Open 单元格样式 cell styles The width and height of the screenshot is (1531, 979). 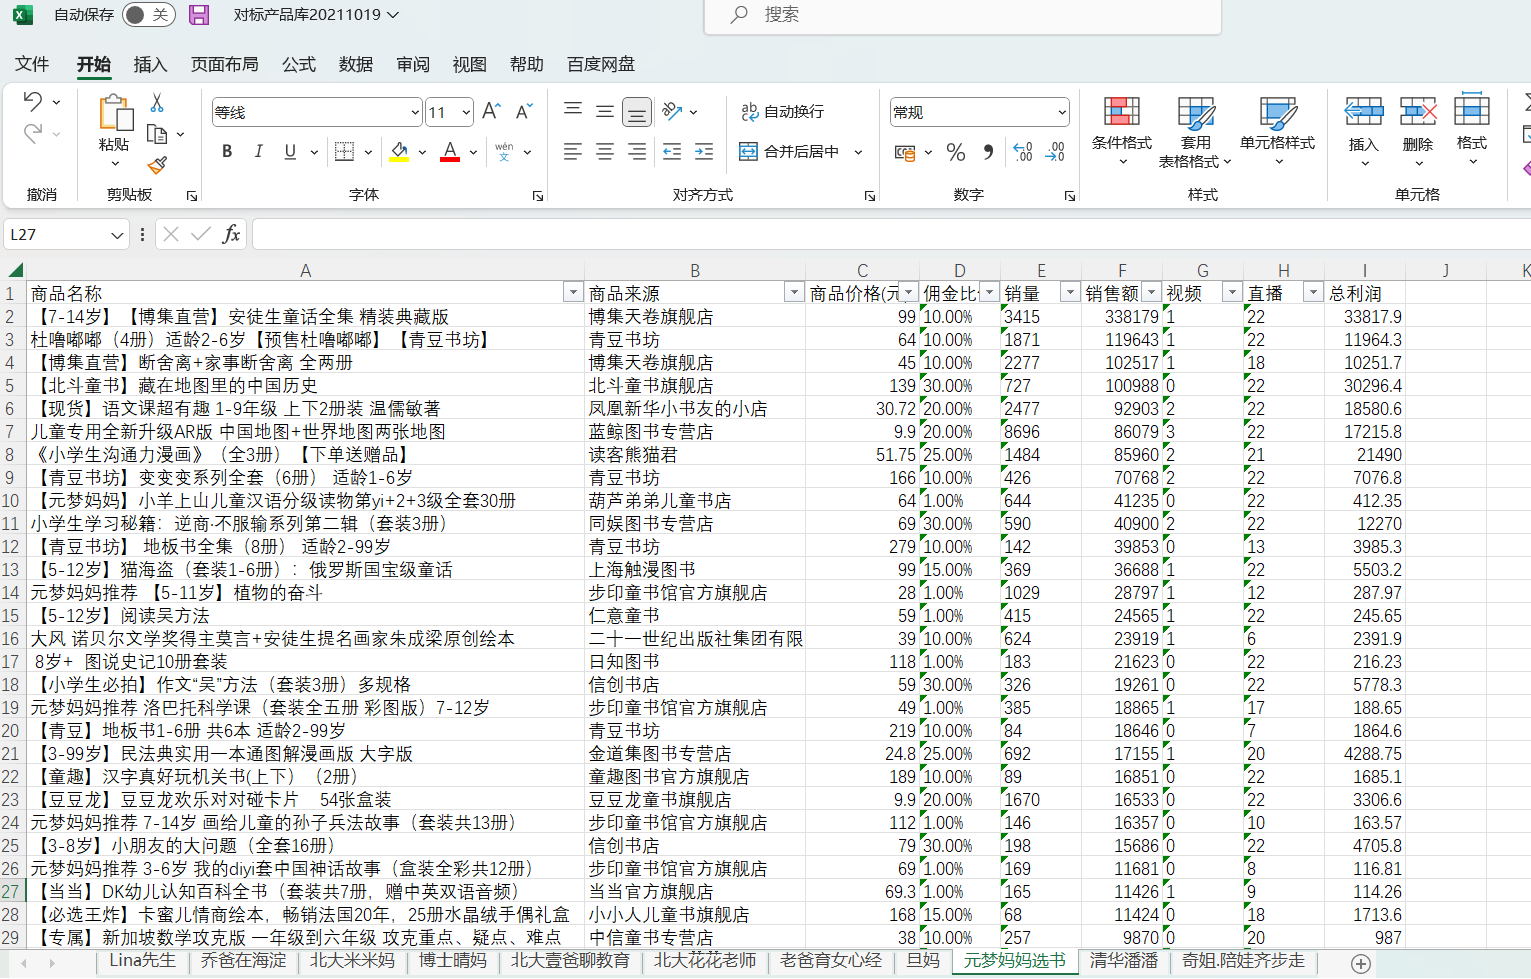click(x=1278, y=131)
